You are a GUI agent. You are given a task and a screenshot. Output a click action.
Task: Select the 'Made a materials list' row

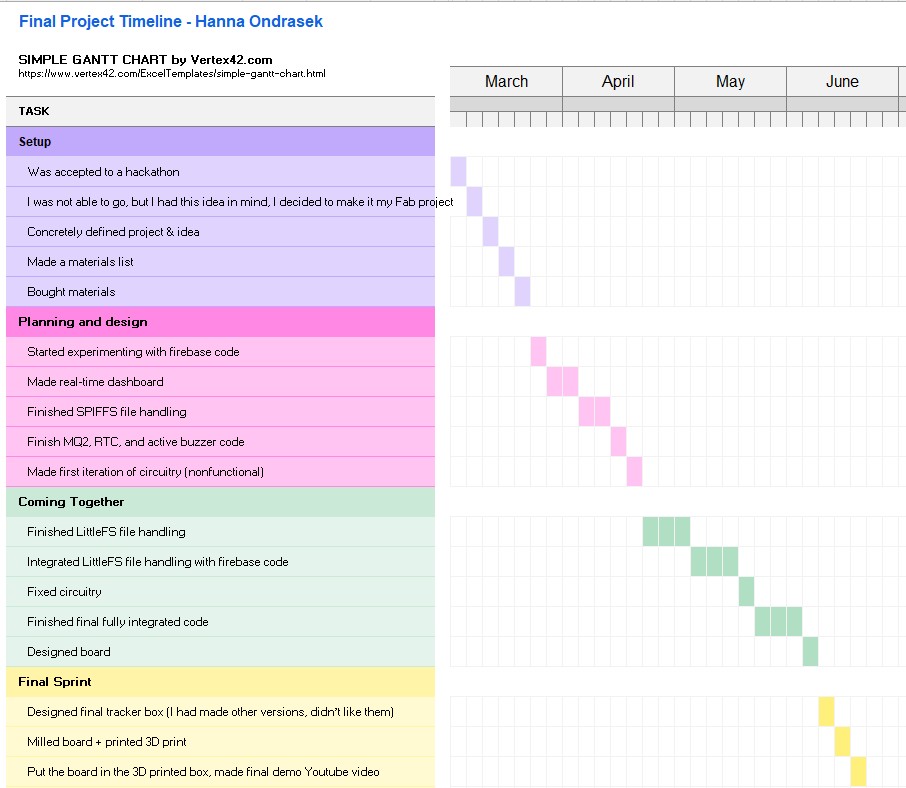click(x=220, y=262)
